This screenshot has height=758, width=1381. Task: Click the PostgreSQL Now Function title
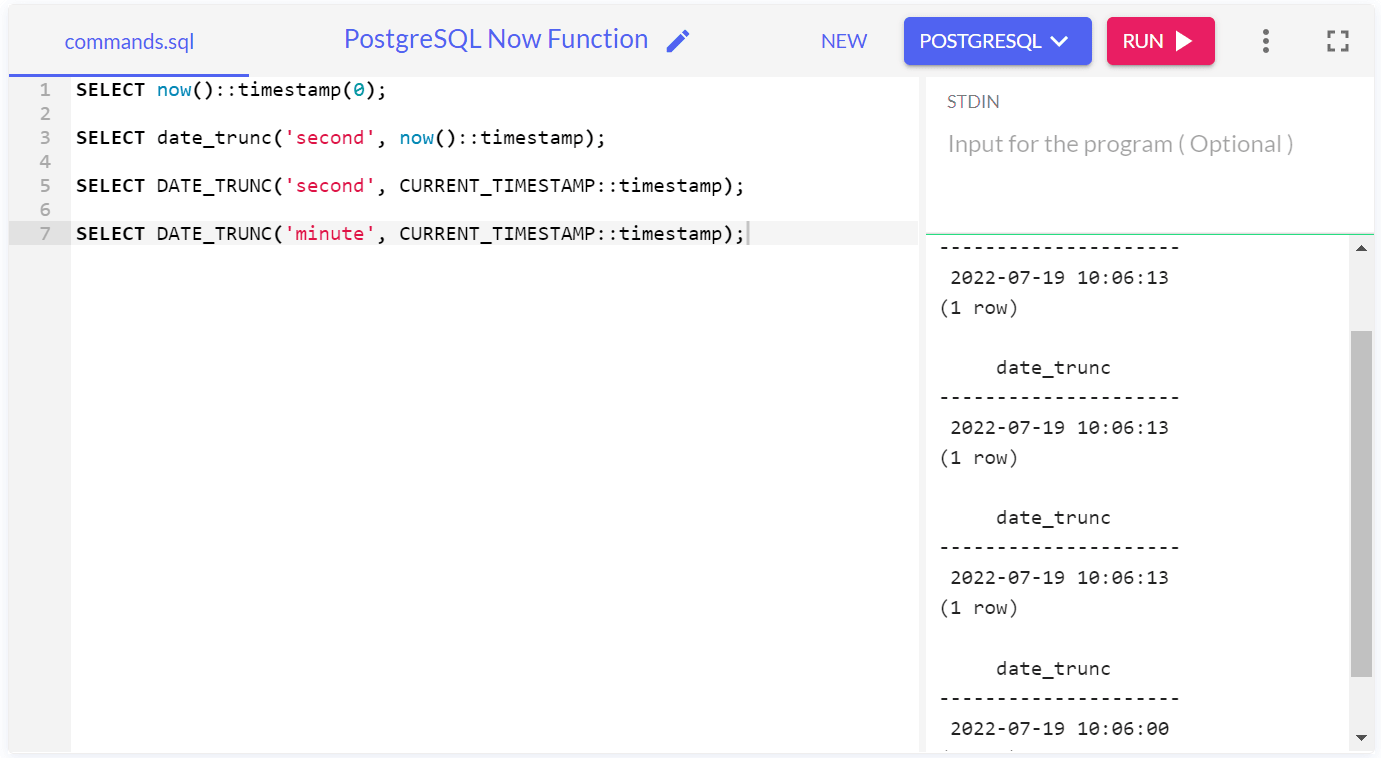[496, 39]
